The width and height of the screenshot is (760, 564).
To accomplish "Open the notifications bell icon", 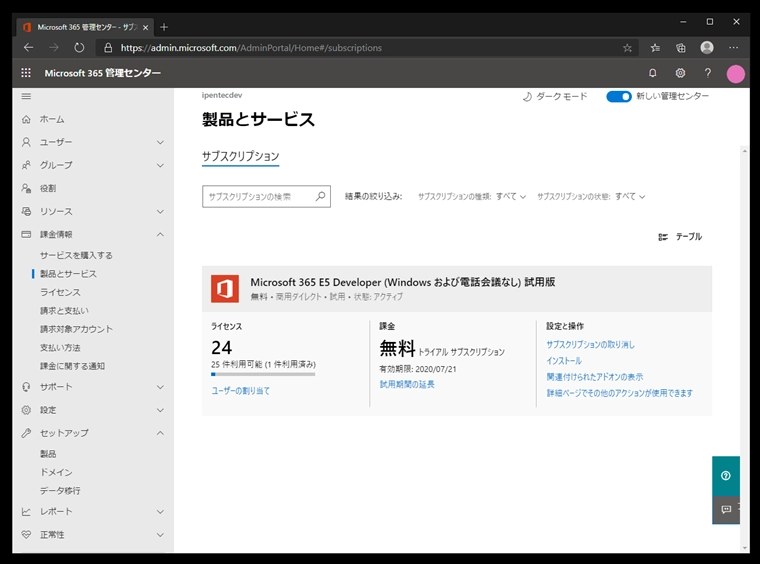I will (652, 73).
